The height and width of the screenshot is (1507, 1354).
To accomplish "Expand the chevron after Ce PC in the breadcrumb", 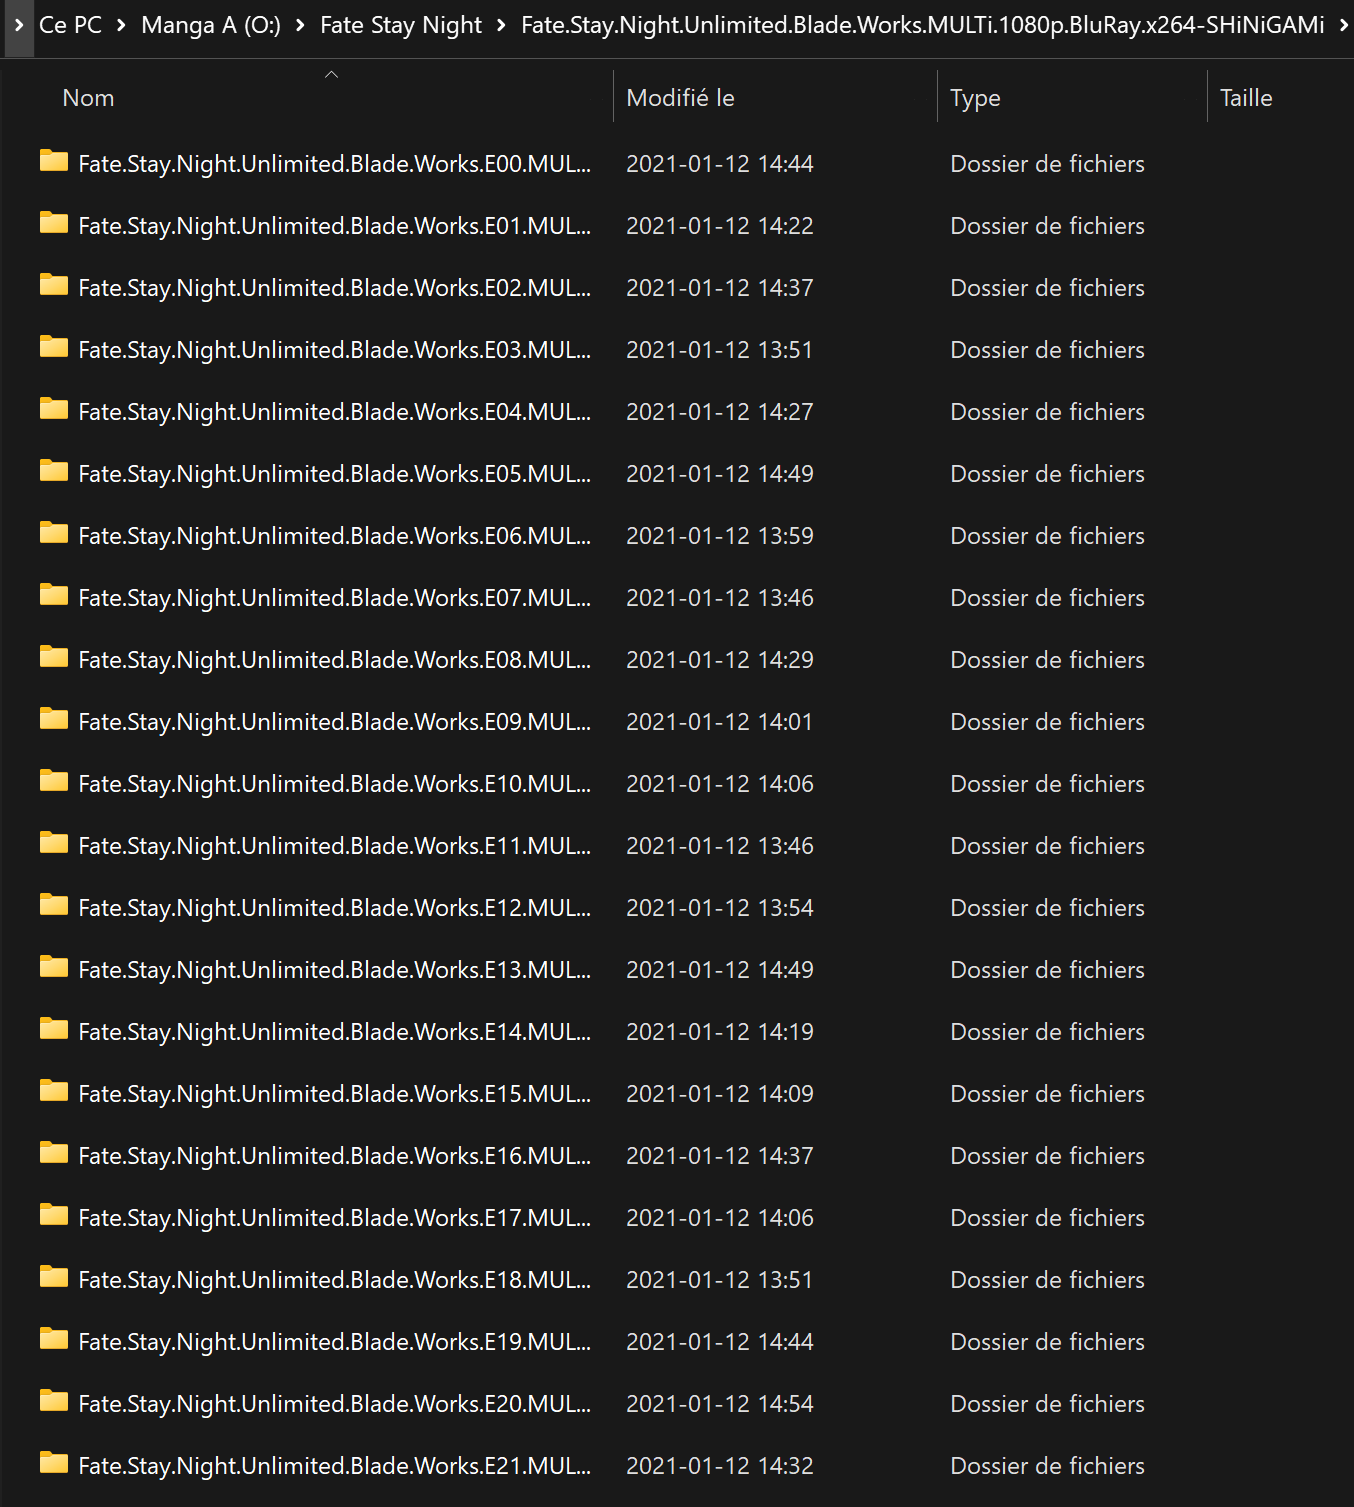I will pyautogui.click(x=121, y=25).
